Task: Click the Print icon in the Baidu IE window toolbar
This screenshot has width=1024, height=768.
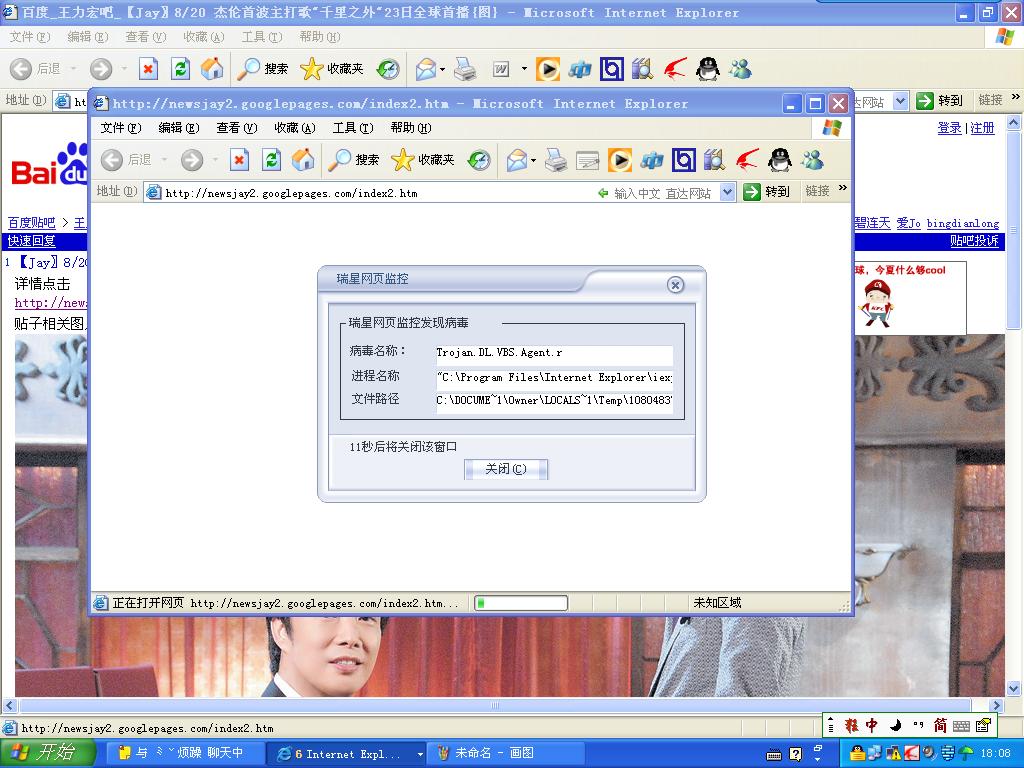Action: pyautogui.click(x=465, y=69)
